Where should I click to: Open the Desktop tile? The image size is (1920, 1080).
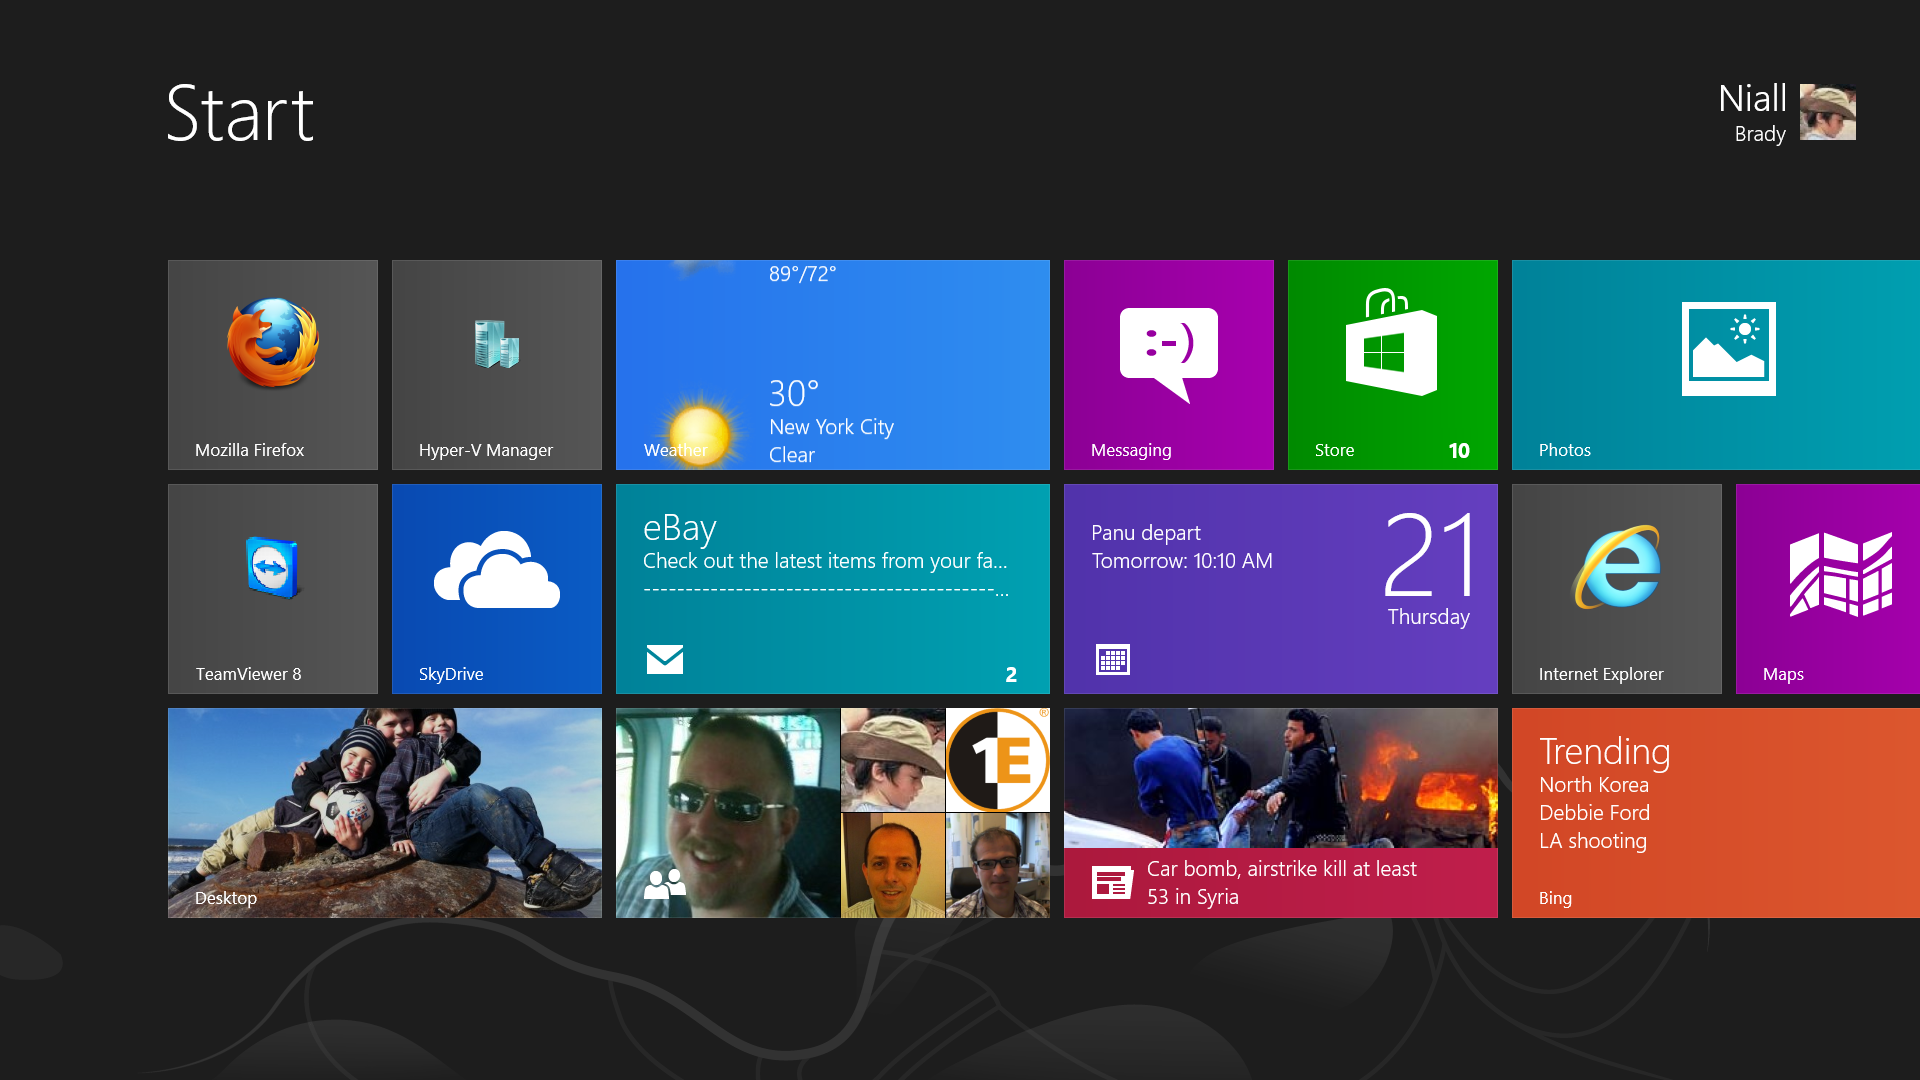pos(385,813)
